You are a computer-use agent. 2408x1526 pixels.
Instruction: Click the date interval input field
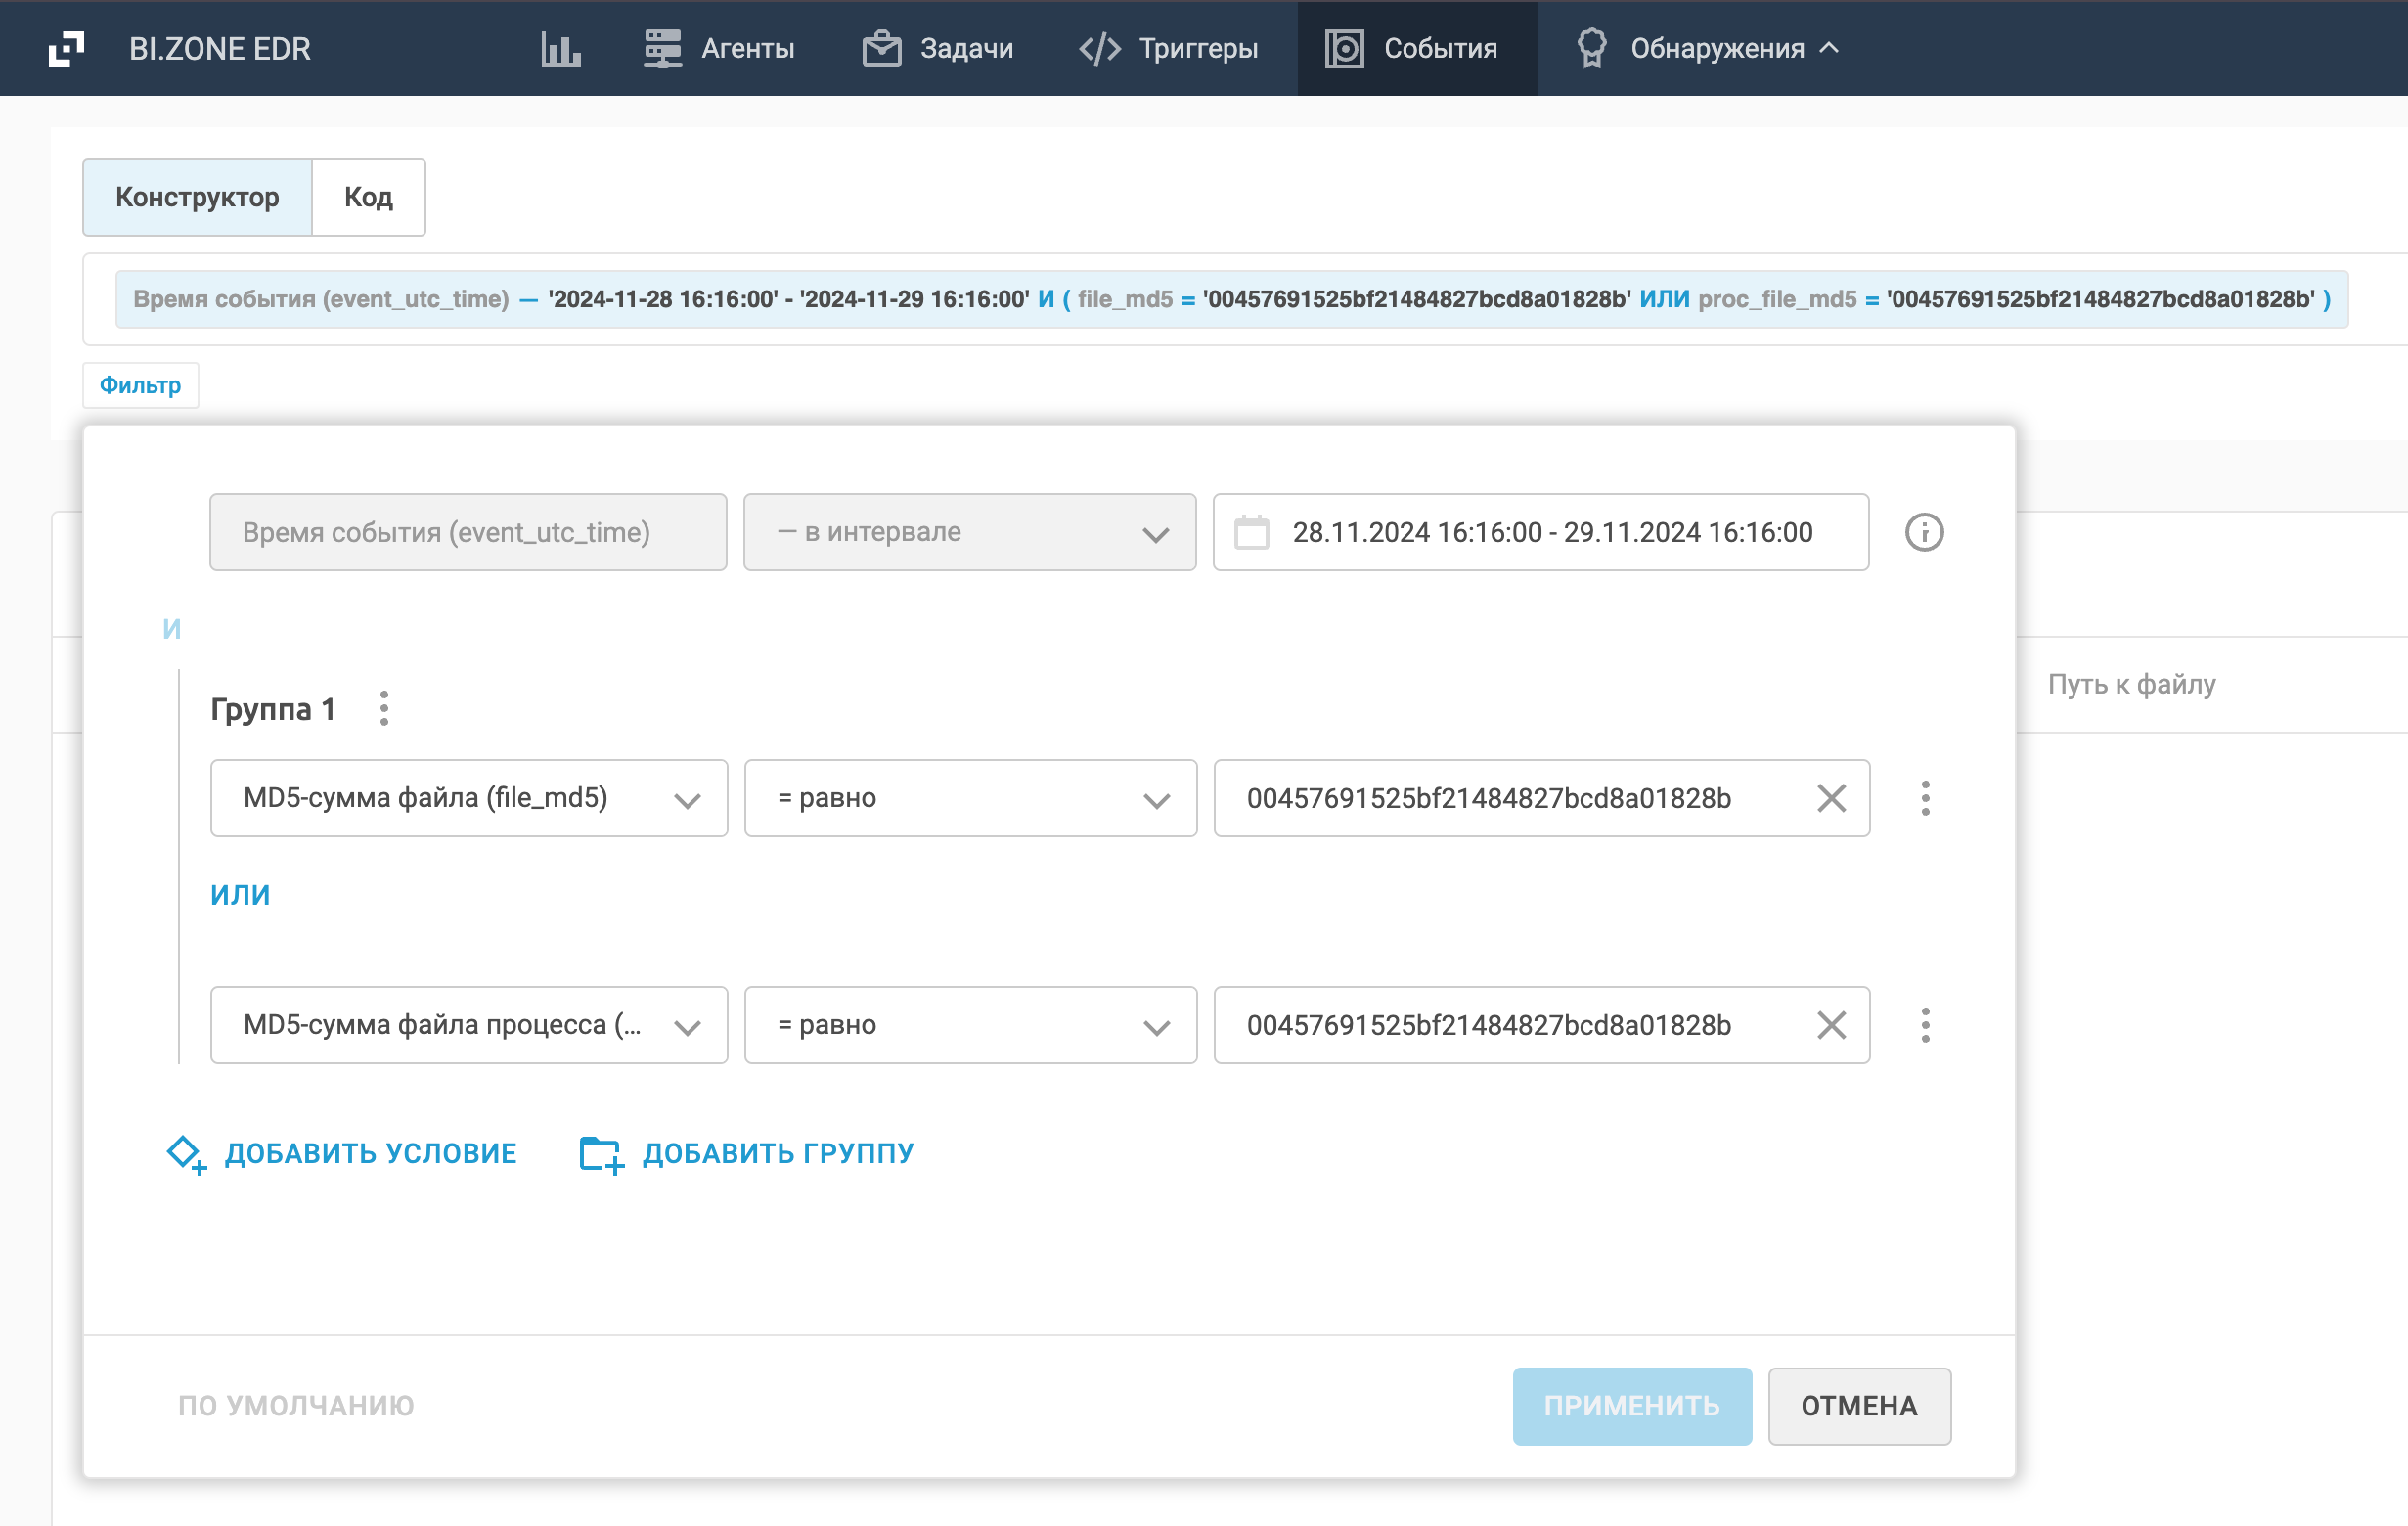point(1552,532)
